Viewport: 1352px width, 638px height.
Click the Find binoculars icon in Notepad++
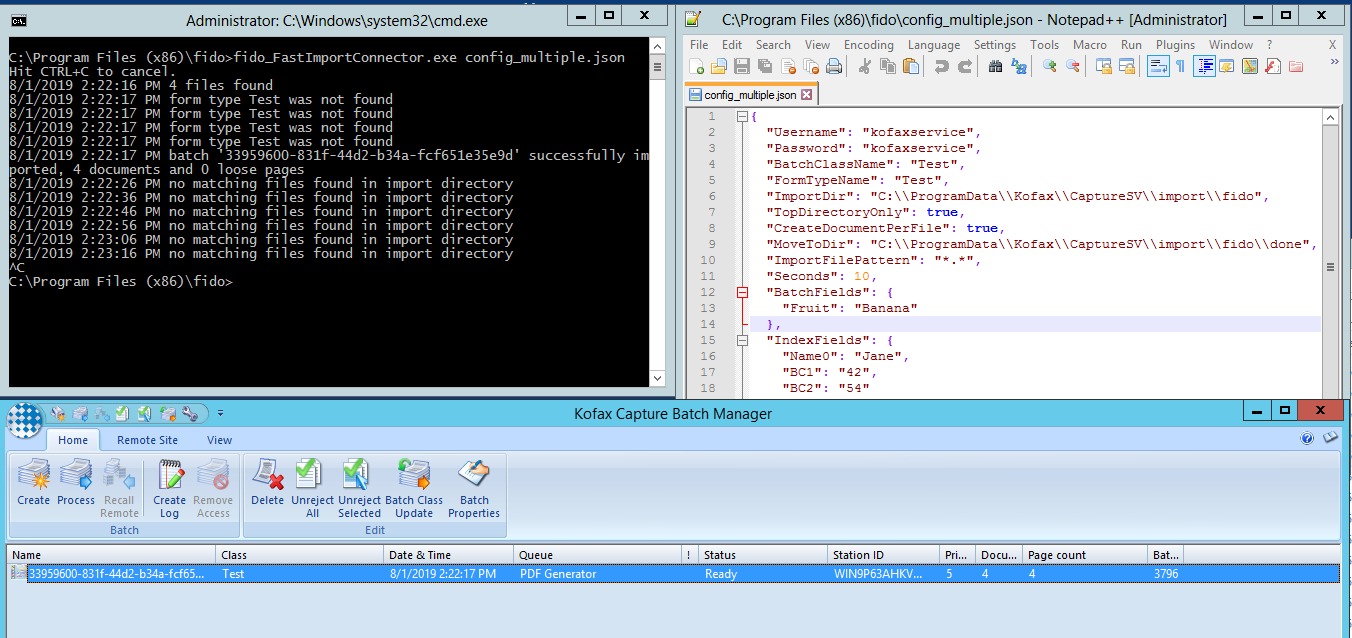click(995, 66)
